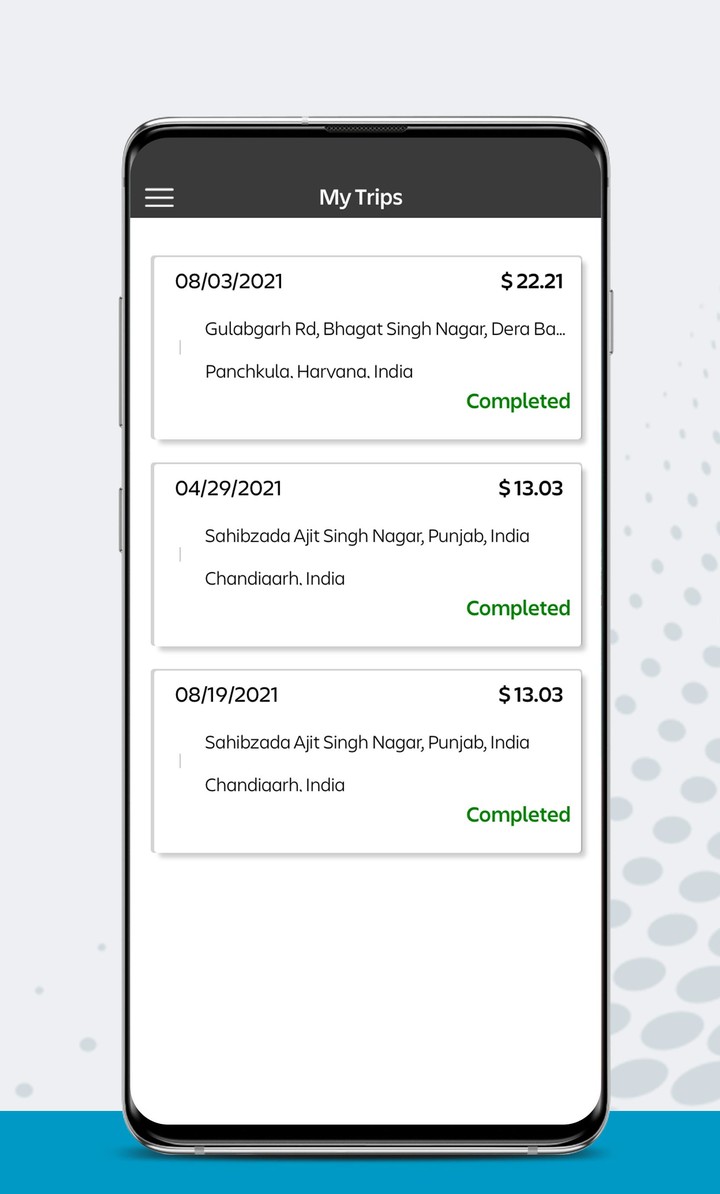
Task: Tap Sahibzada Ajit Singh Nagar on 08/19/2021 trip
Action: 367,743
